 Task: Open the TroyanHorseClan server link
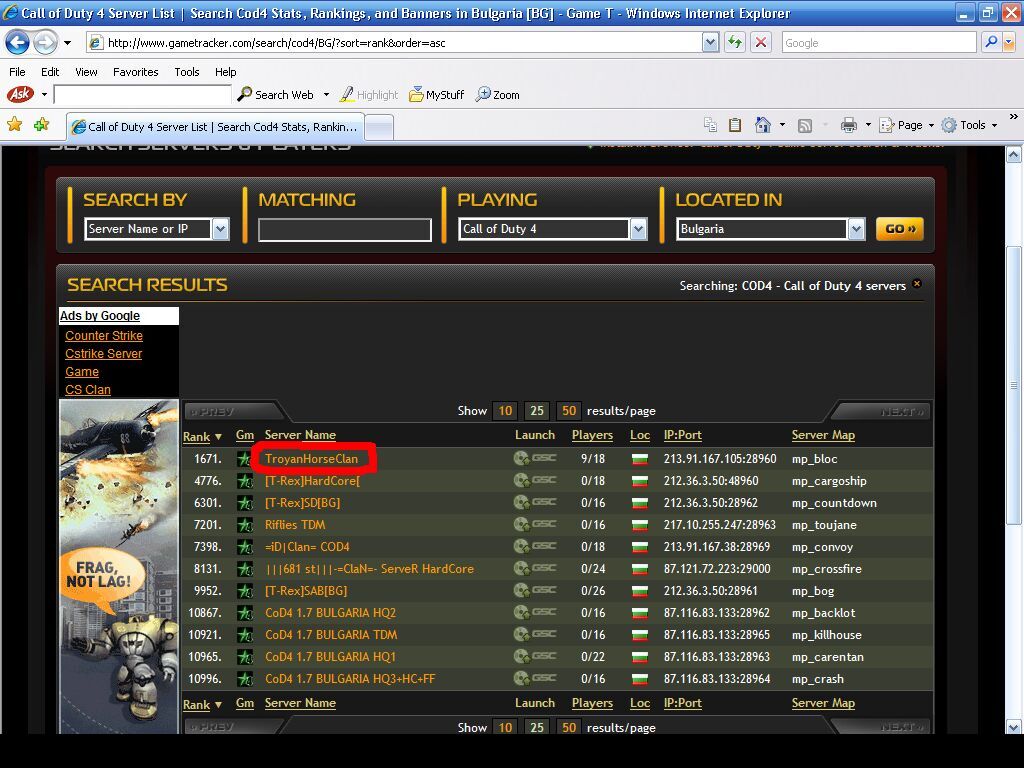point(312,459)
